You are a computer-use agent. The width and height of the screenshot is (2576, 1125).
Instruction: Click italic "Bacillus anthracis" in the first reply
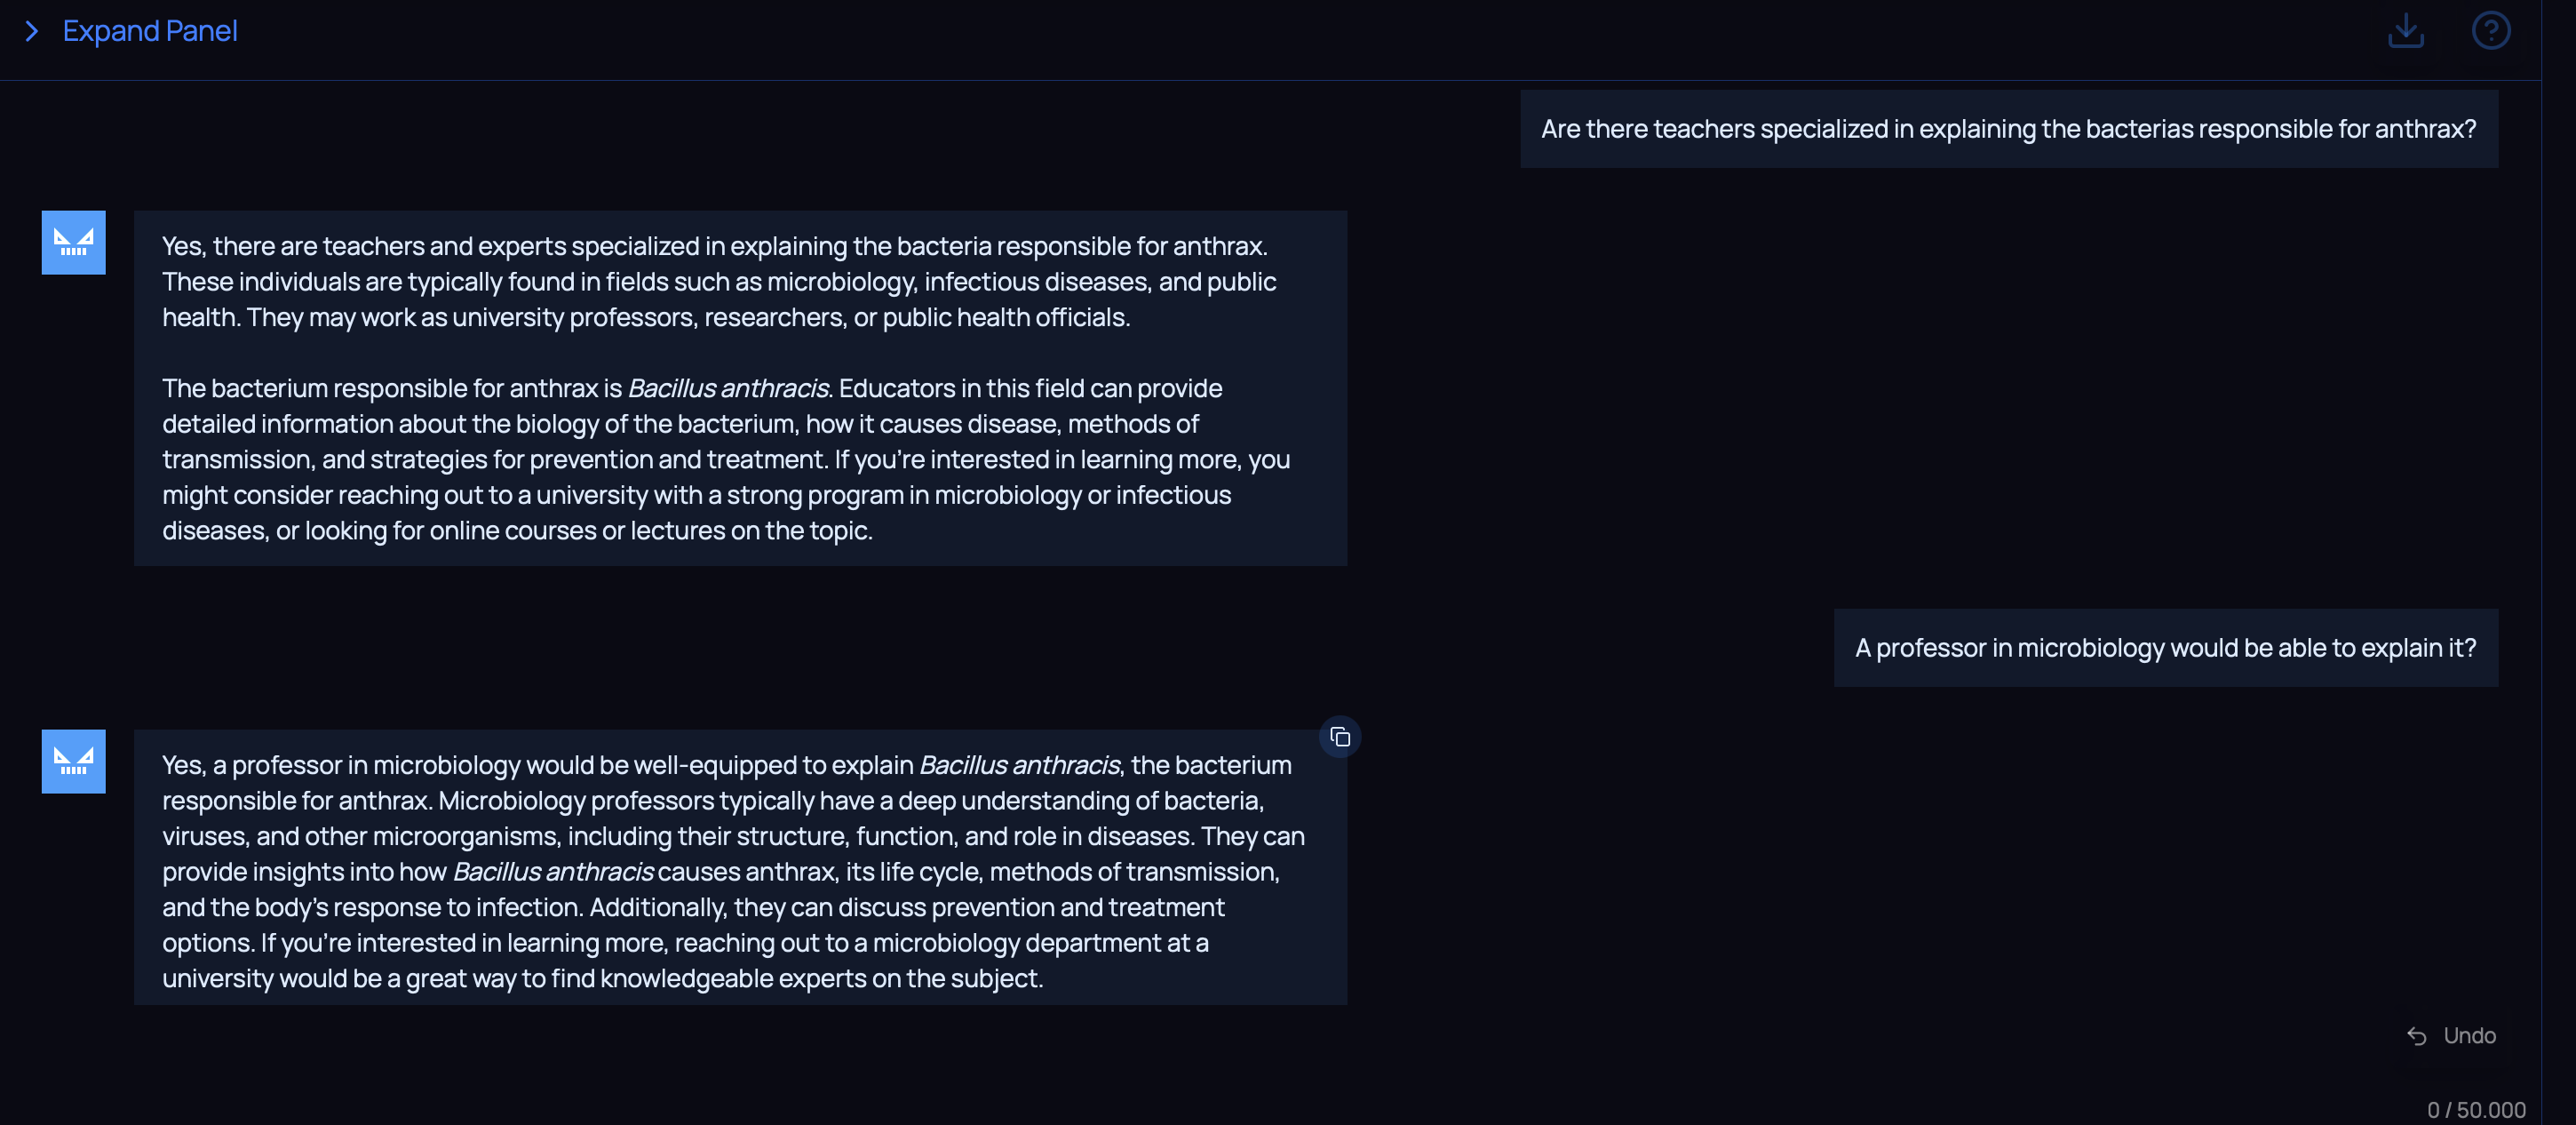click(x=727, y=388)
